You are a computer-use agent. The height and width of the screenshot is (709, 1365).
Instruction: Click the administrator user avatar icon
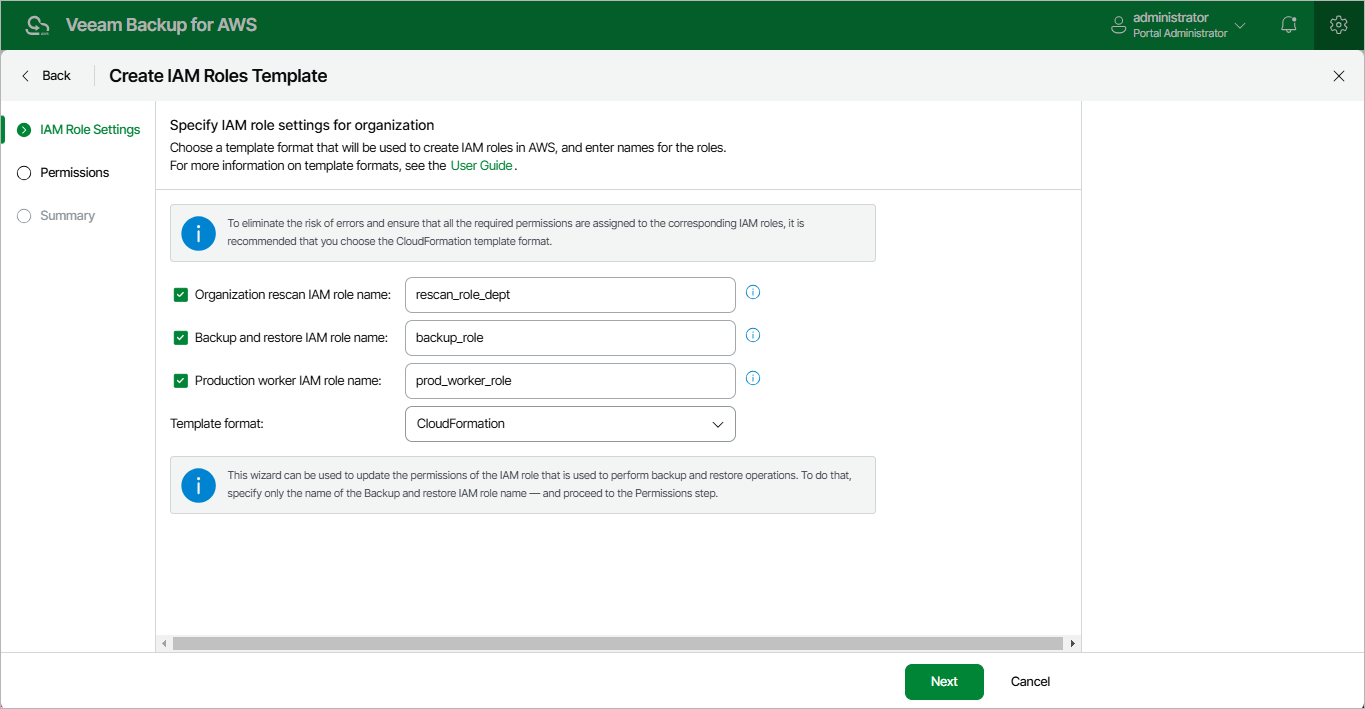(1119, 25)
